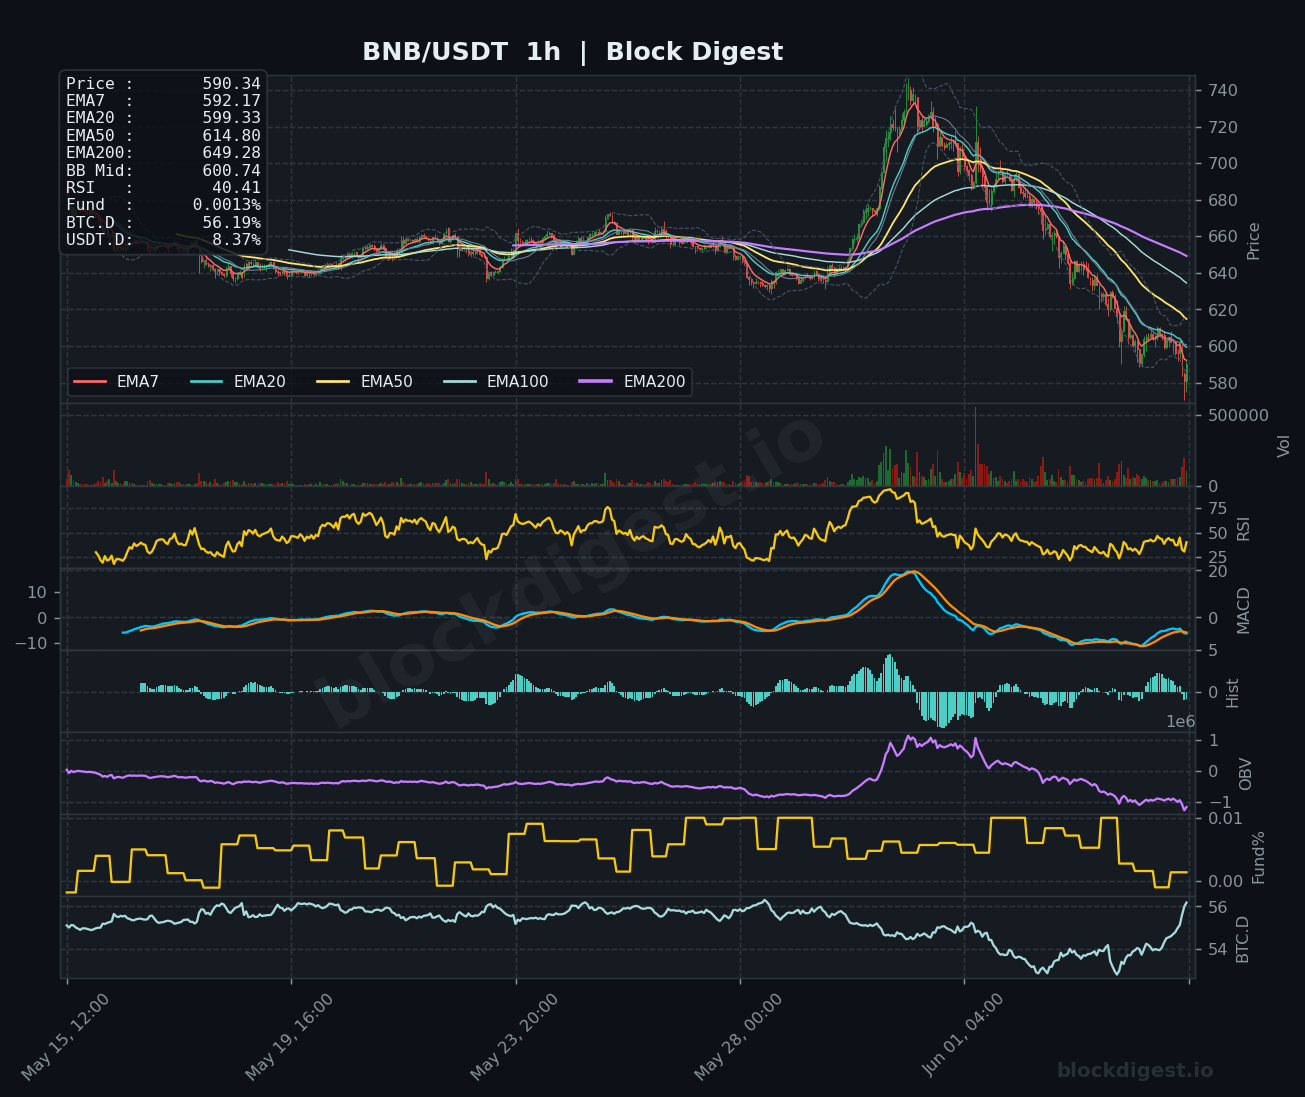Click the RSI axis tick 75

tap(1218, 509)
